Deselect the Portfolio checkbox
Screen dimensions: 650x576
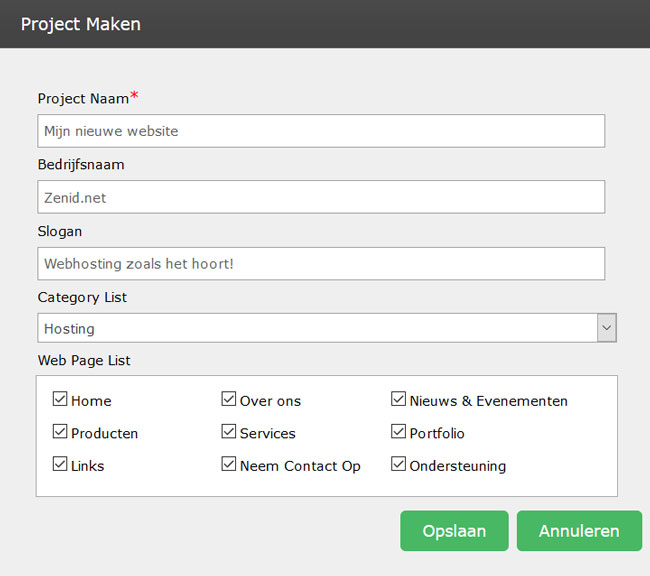click(x=398, y=431)
